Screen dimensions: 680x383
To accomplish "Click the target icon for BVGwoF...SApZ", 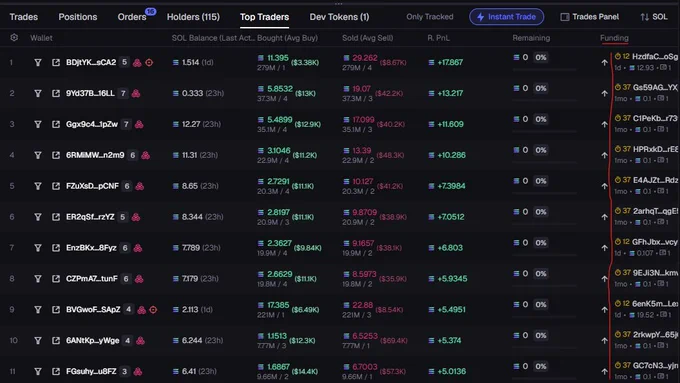I will pyautogui.click(x=153, y=310).
